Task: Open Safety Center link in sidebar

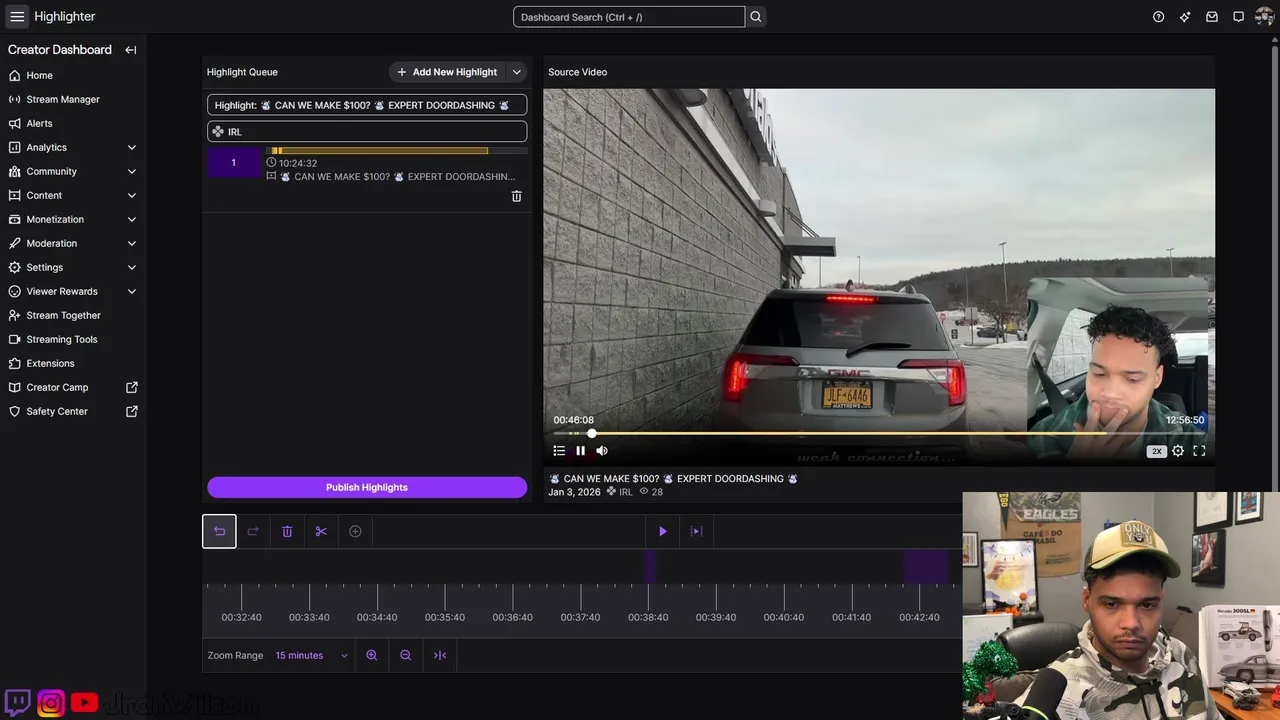Action: (57, 411)
